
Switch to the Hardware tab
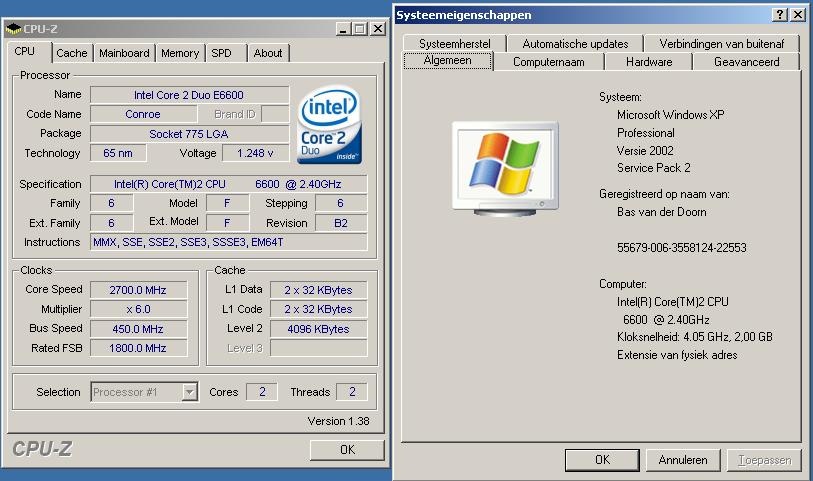649,62
